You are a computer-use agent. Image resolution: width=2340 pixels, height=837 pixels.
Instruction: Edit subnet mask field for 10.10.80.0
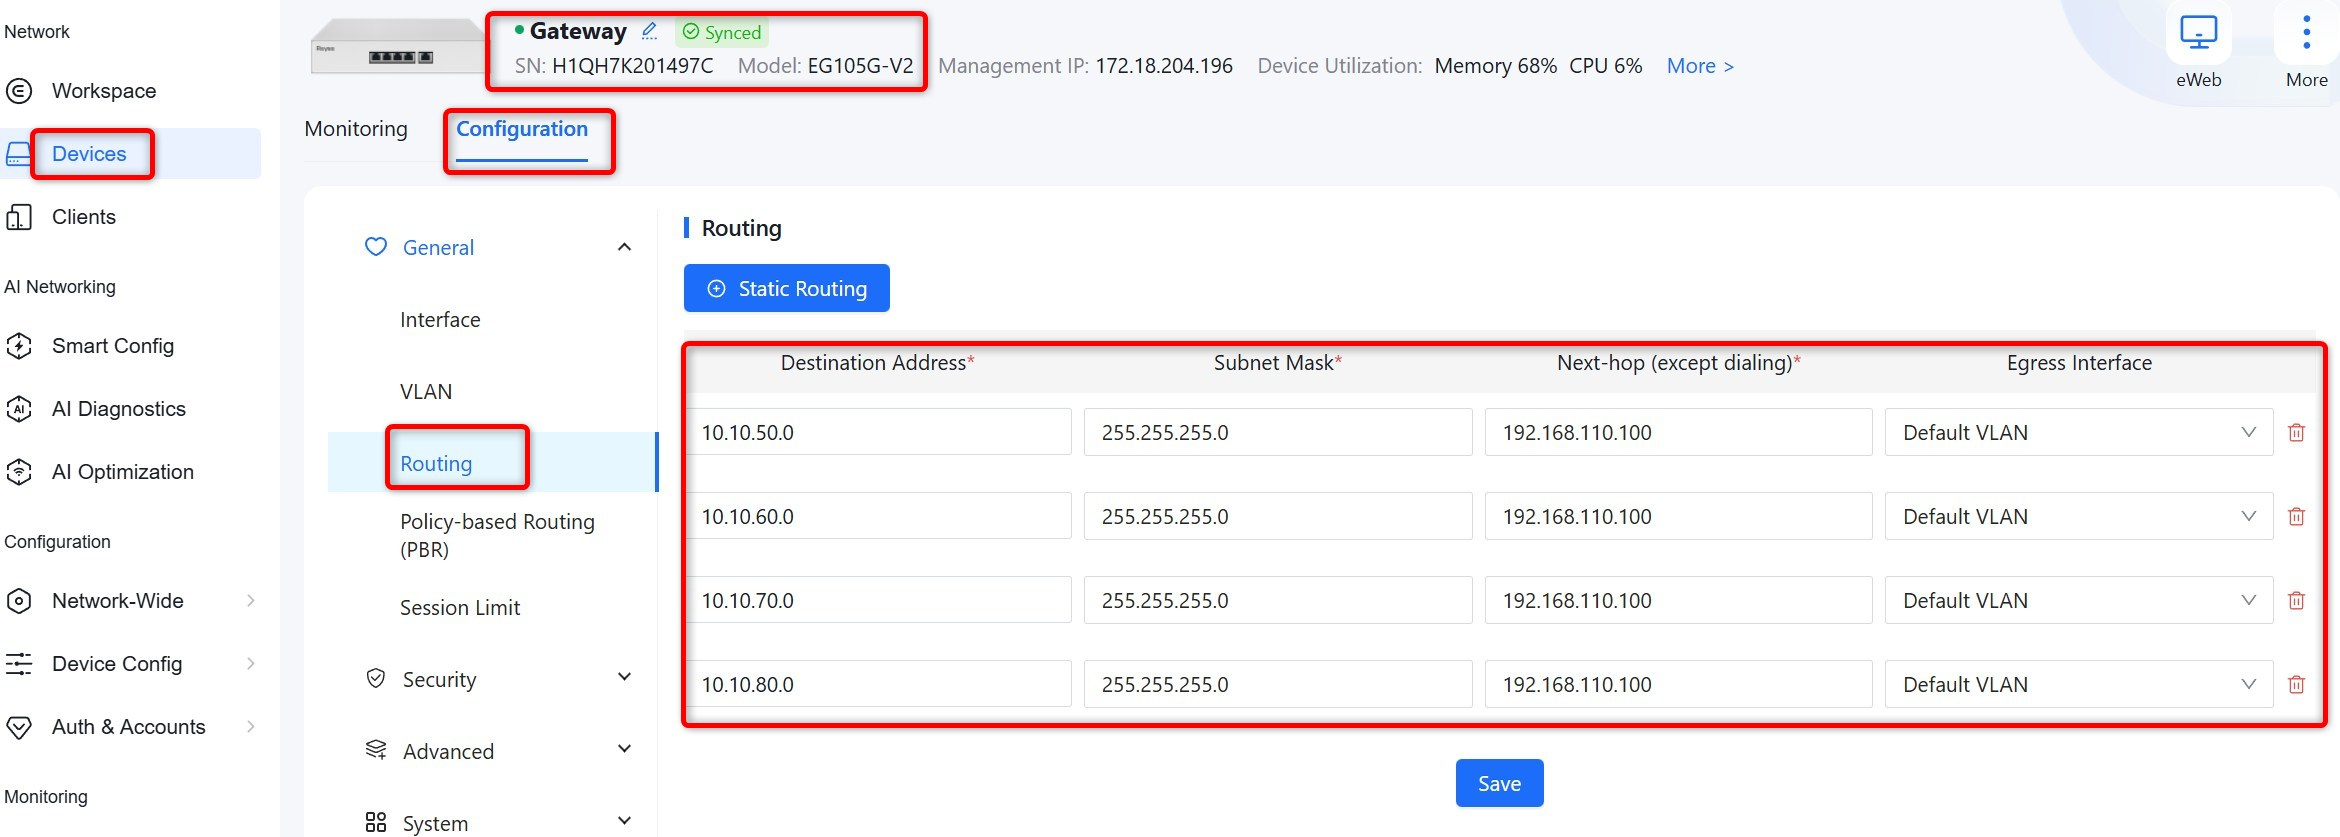point(1278,685)
